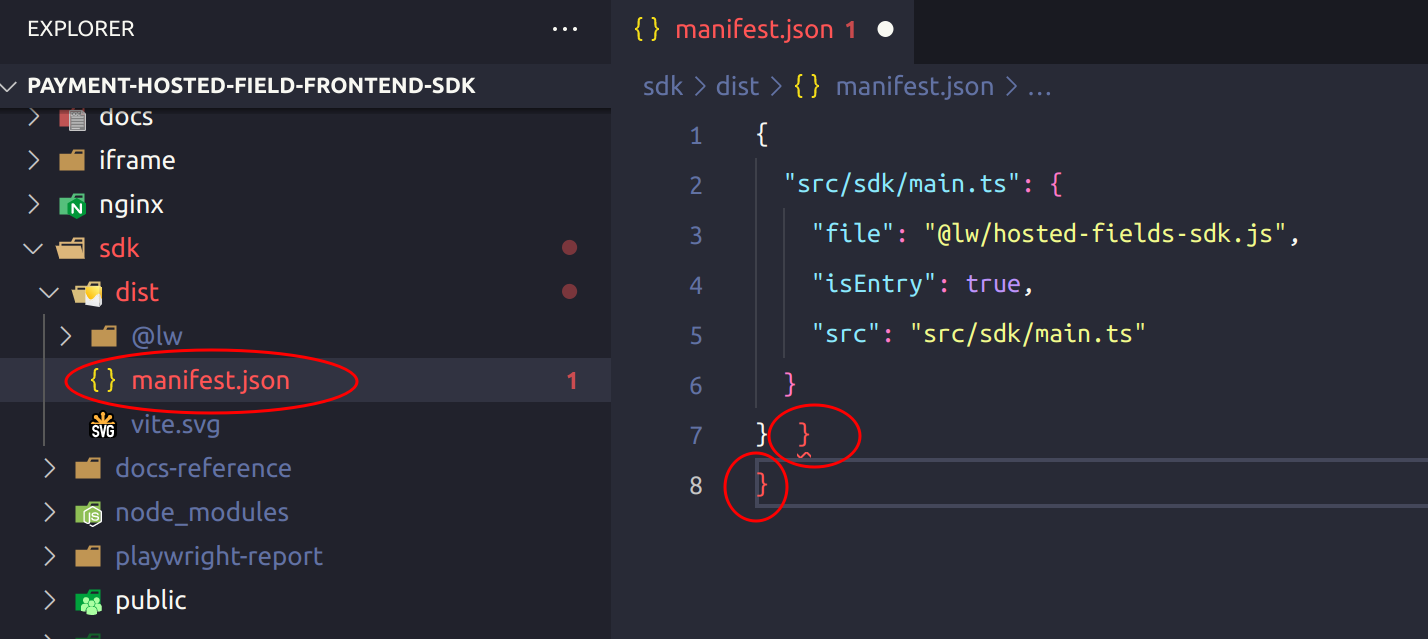Select the nginx folder label

coord(131,205)
